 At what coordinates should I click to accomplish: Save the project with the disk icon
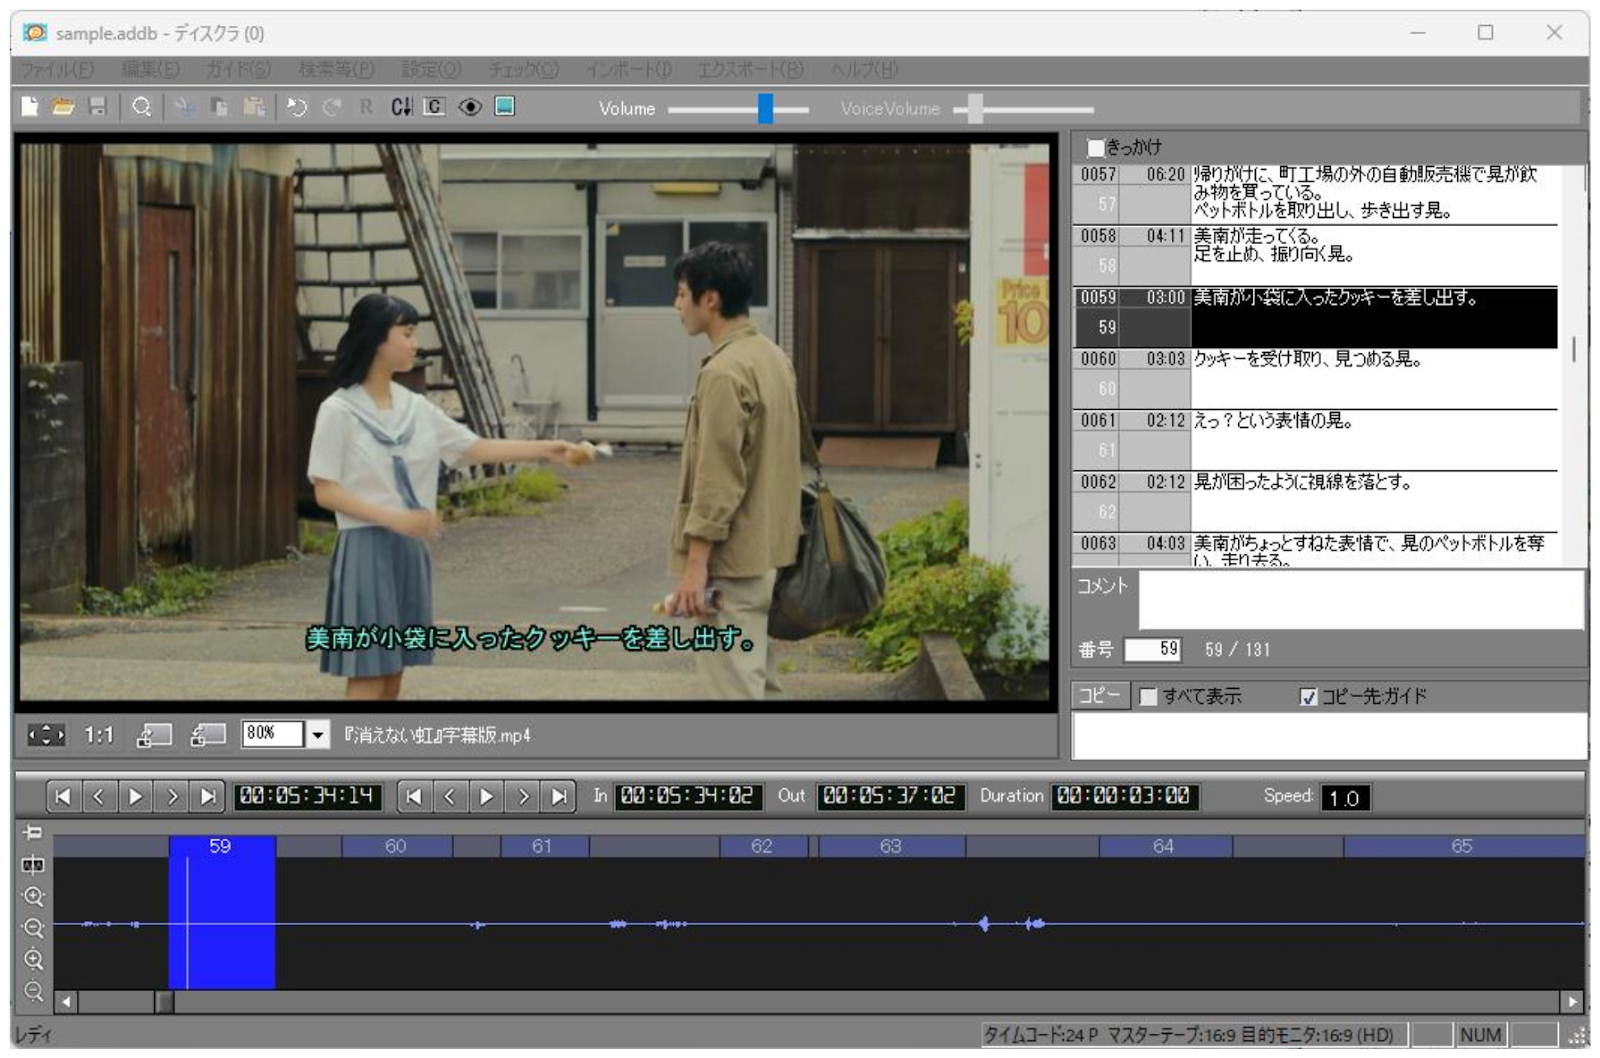point(97,107)
